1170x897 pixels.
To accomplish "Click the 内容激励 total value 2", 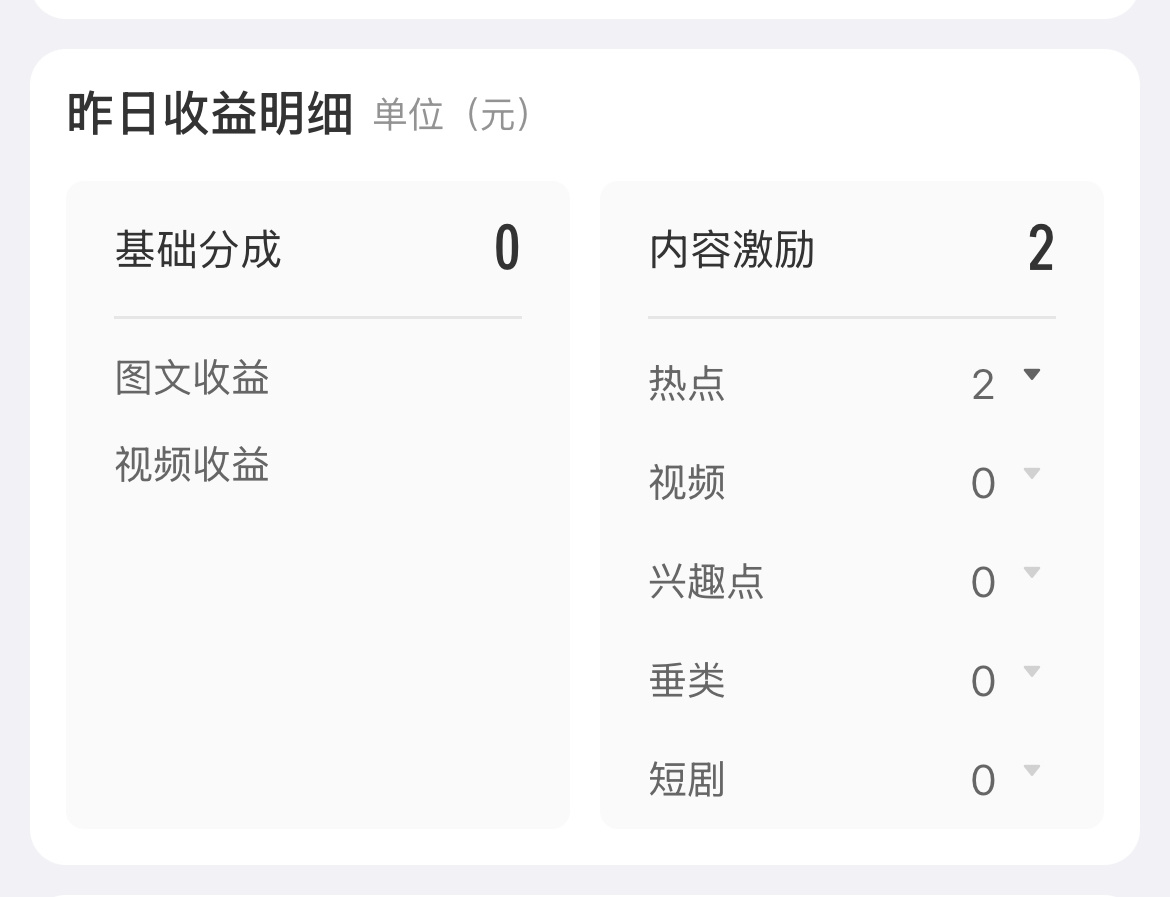I will coord(1041,248).
